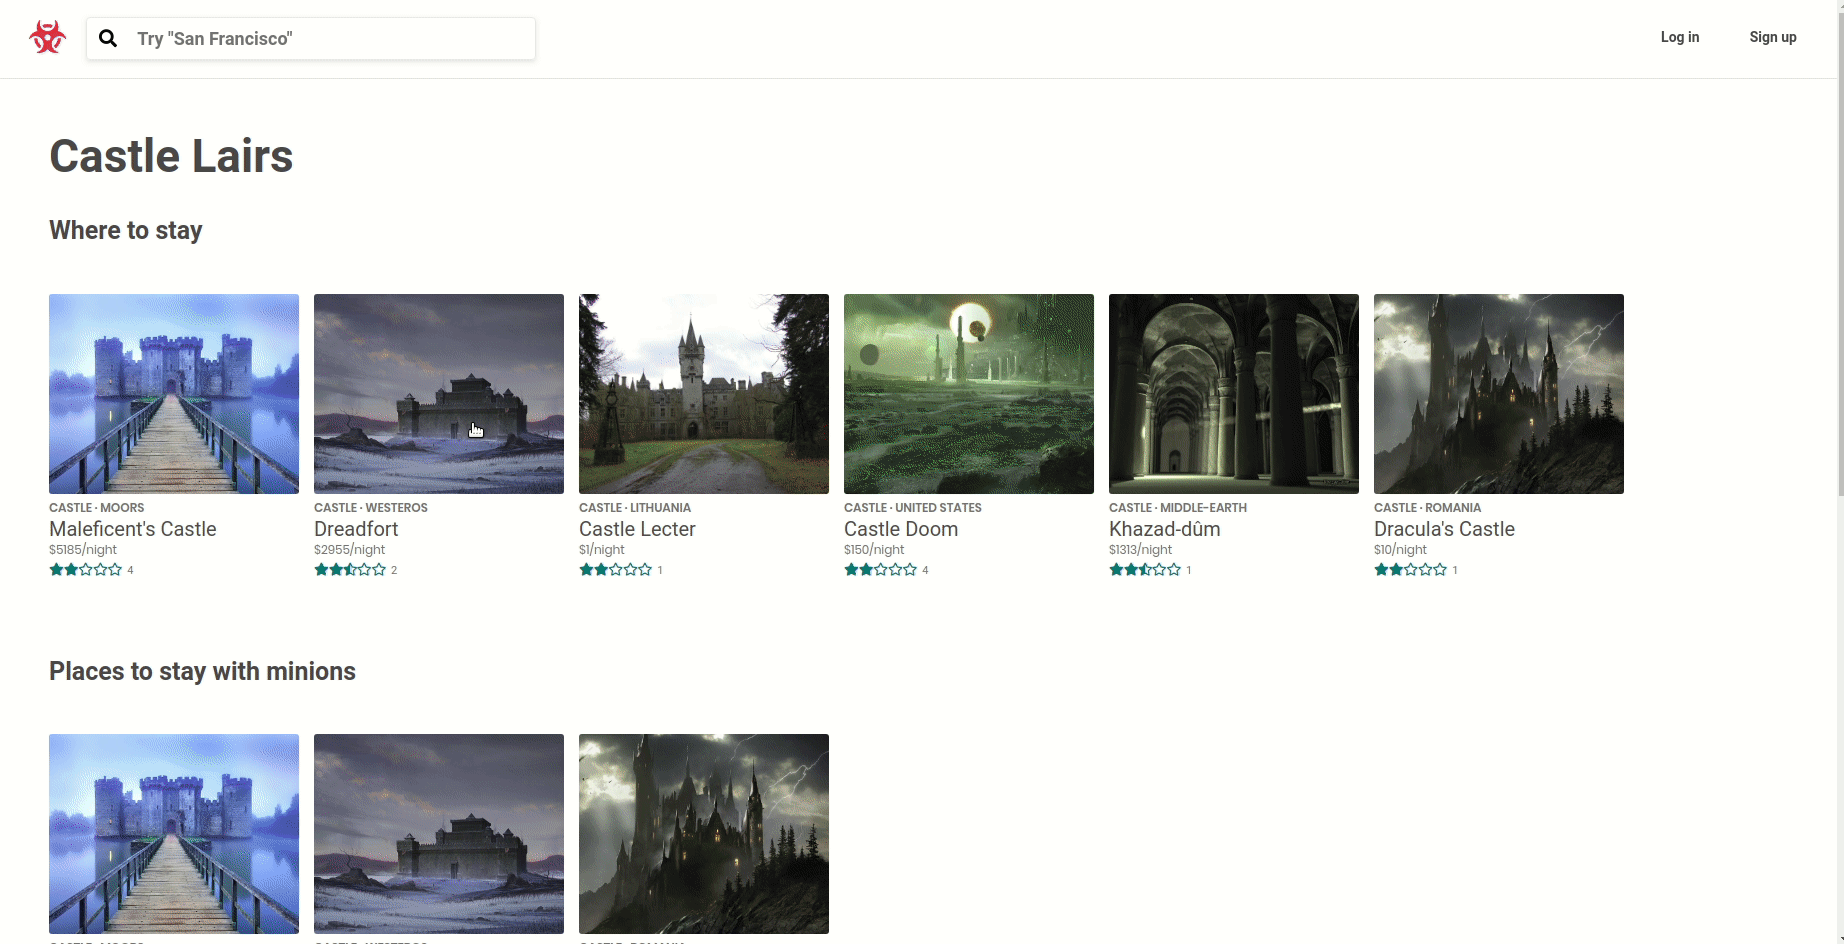The width and height of the screenshot is (1844, 944).
Task: Click the star rating under Maleficent's Castle
Action: [x=86, y=570]
